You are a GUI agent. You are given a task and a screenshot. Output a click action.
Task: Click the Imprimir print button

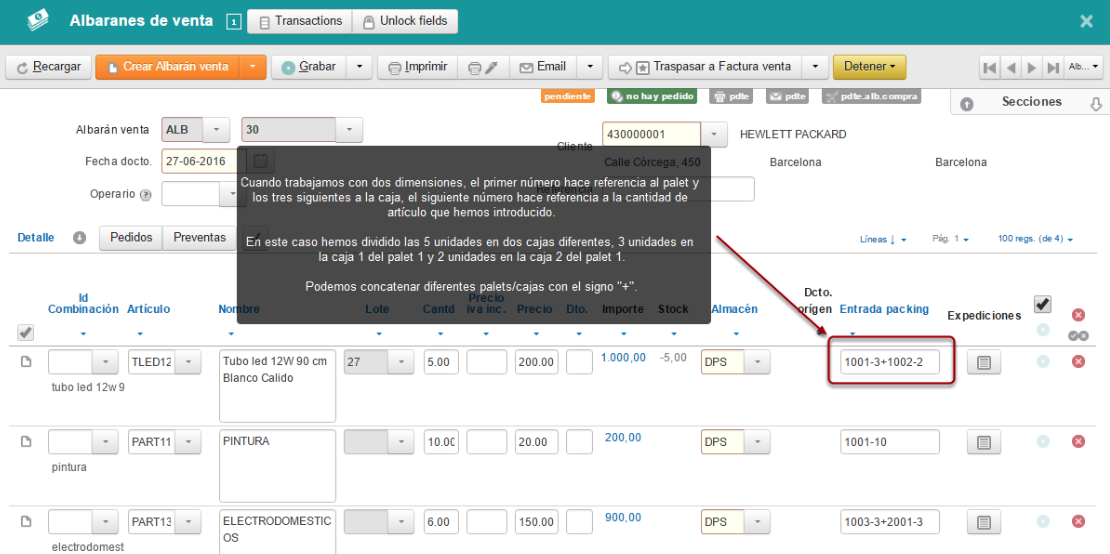pyautogui.click(x=417, y=67)
